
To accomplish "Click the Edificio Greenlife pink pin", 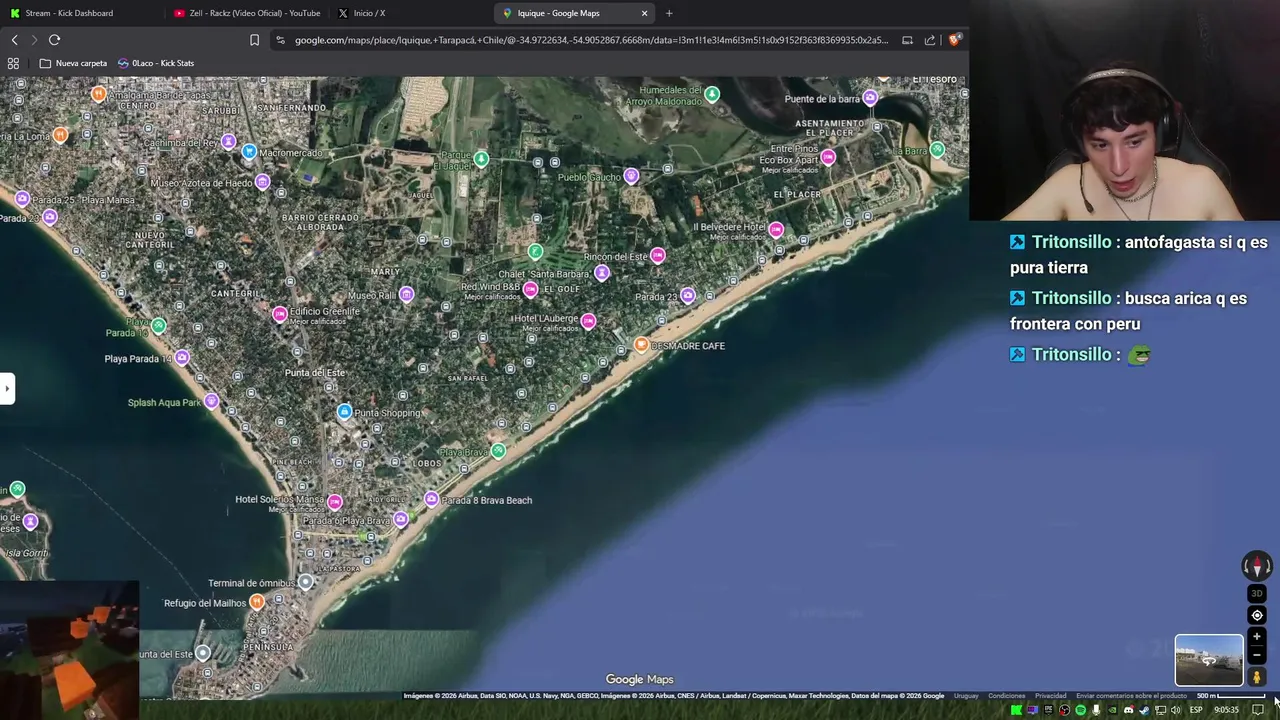I will click(280, 314).
